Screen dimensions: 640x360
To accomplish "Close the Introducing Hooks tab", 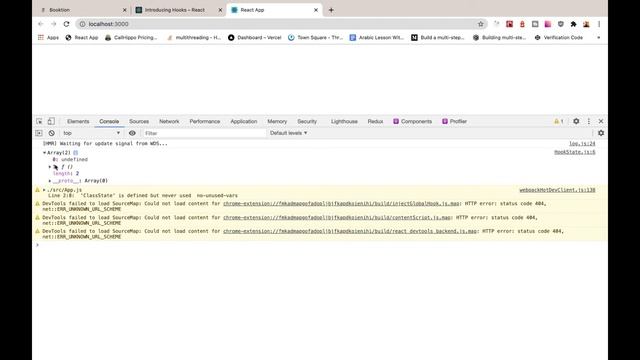I will point(220,10).
